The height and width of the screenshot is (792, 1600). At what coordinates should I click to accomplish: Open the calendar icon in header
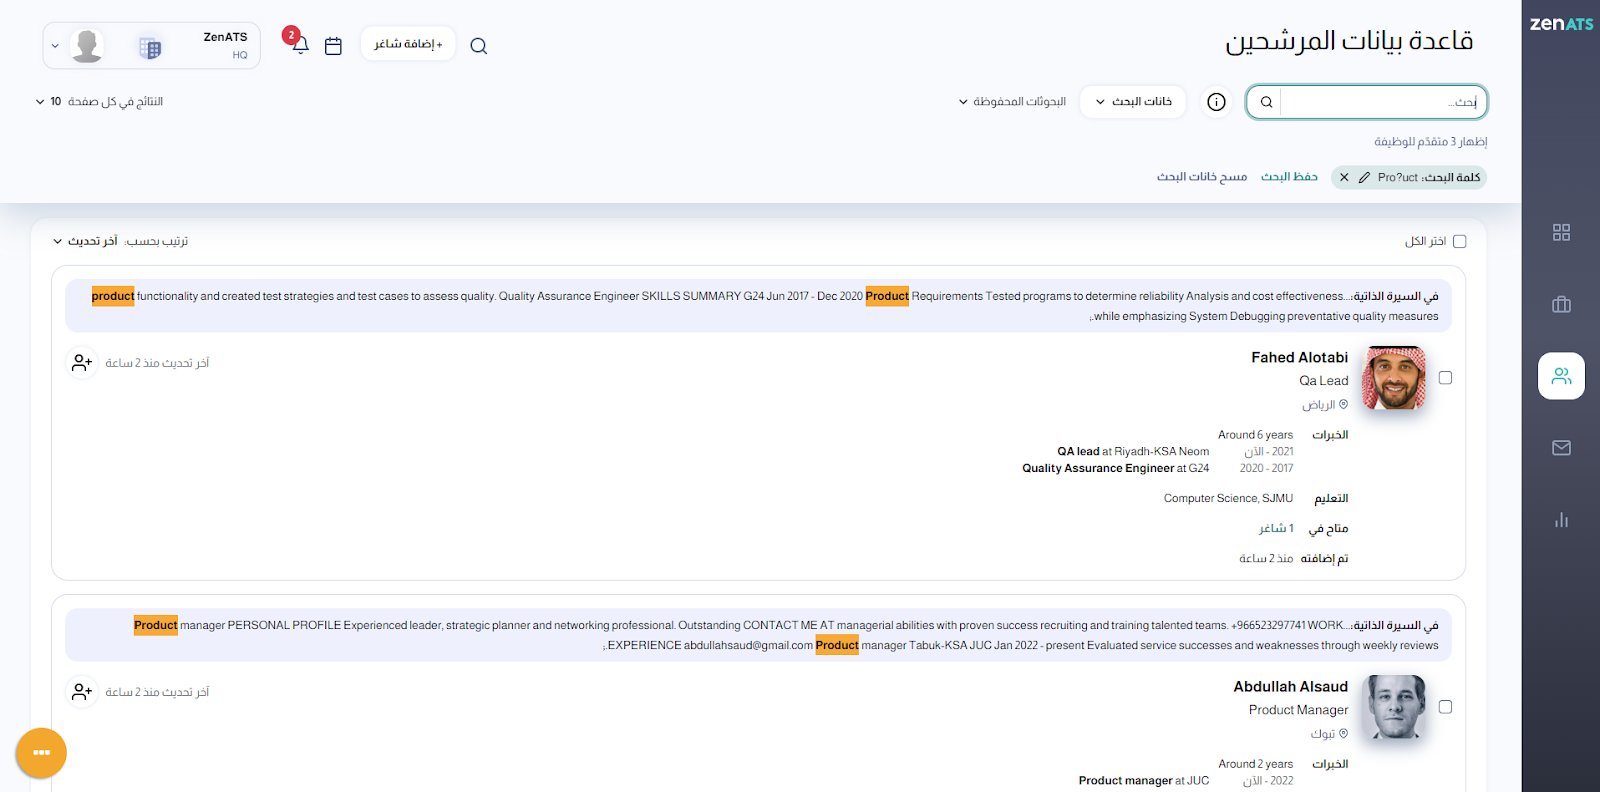[333, 46]
